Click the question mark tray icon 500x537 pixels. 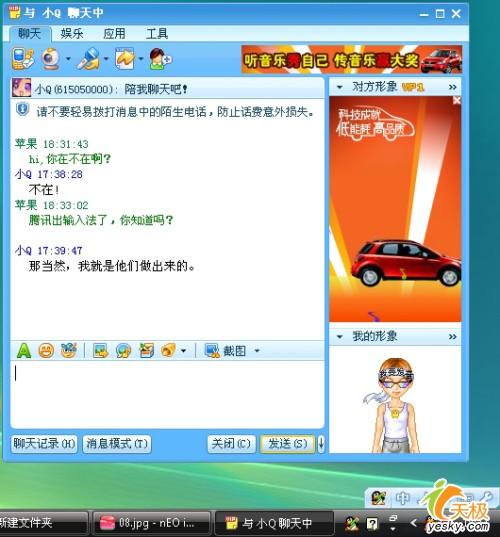[x=372, y=523]
